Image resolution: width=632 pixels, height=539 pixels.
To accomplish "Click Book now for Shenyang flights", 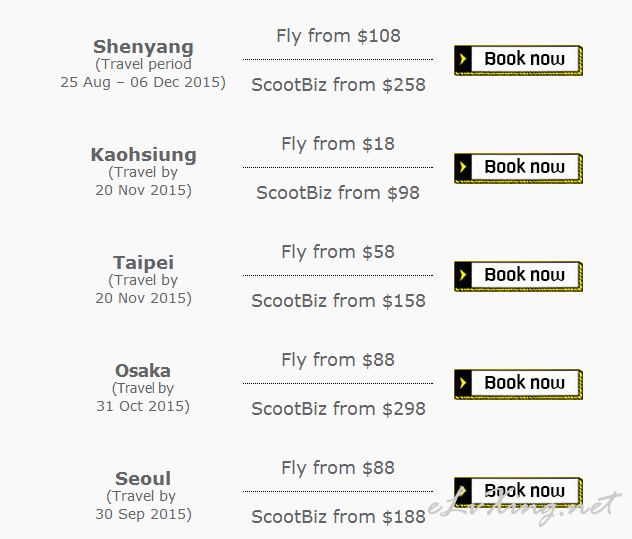I will (x=518, y=60).
